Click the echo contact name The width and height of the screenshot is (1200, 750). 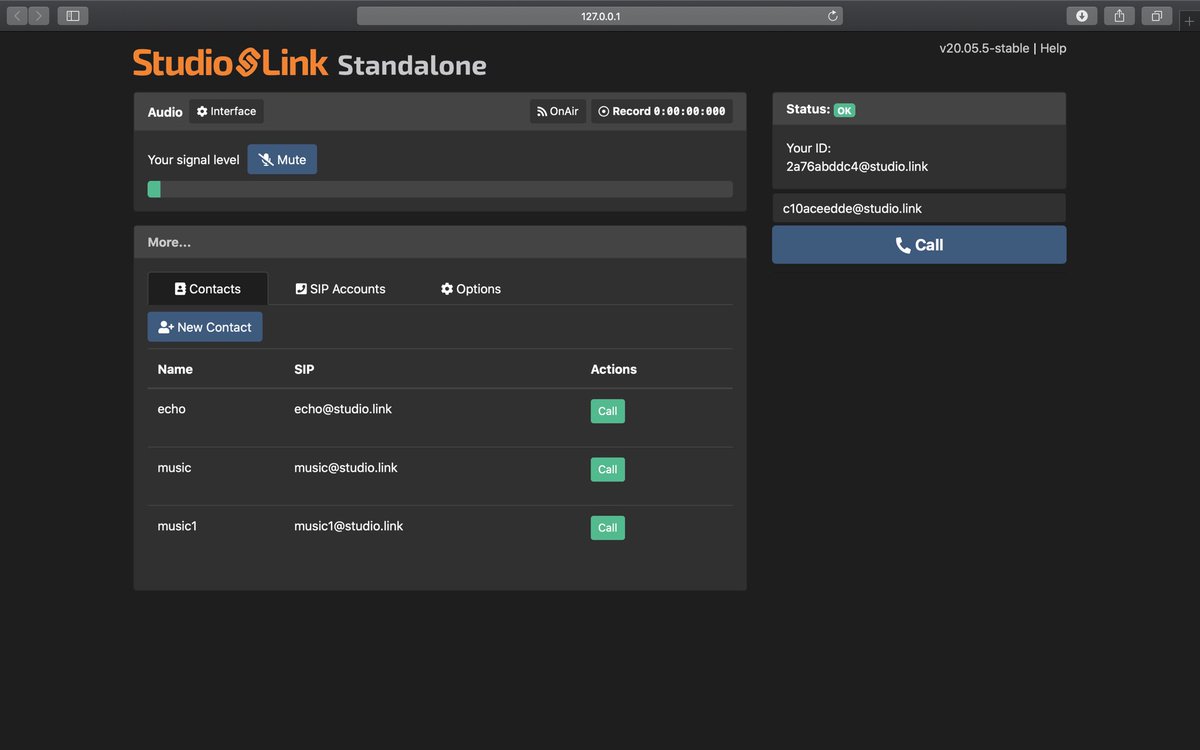coord(172,409)
